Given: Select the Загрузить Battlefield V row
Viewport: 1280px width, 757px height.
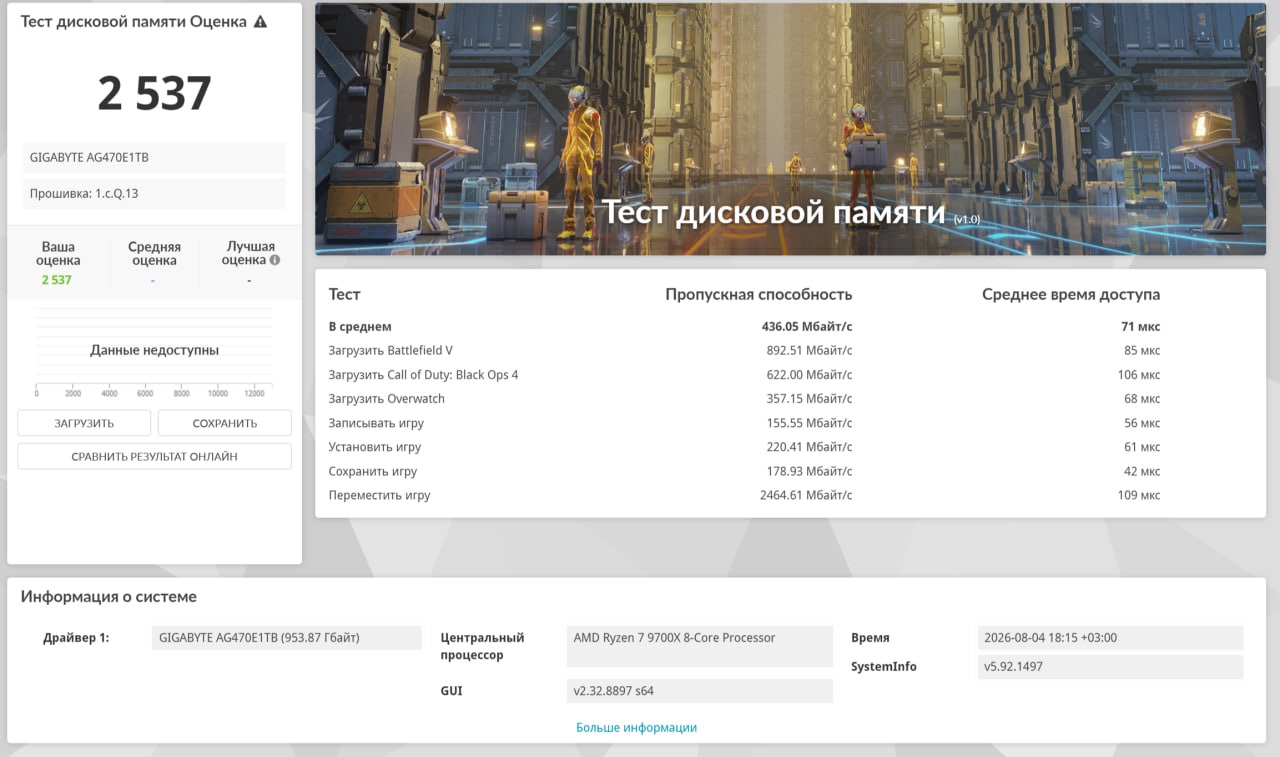Looking at the screenshot, I should (x=744, y=351).
